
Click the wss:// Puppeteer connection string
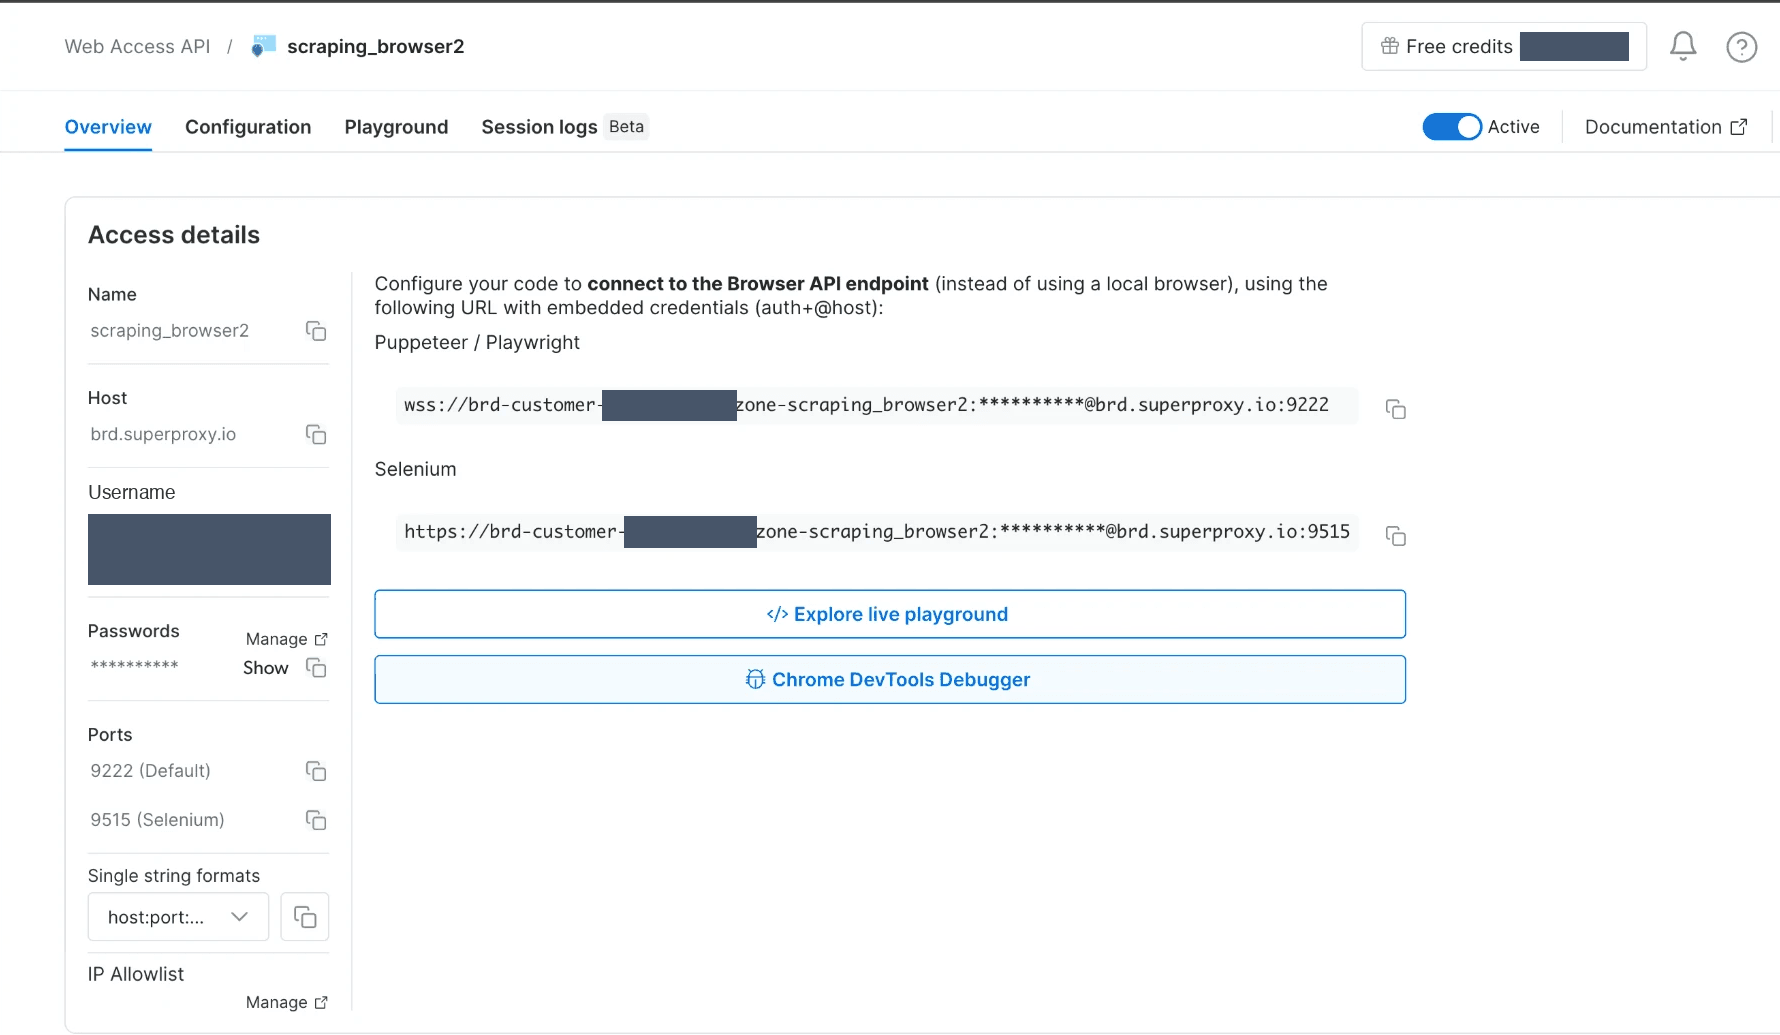coord(877,405)
